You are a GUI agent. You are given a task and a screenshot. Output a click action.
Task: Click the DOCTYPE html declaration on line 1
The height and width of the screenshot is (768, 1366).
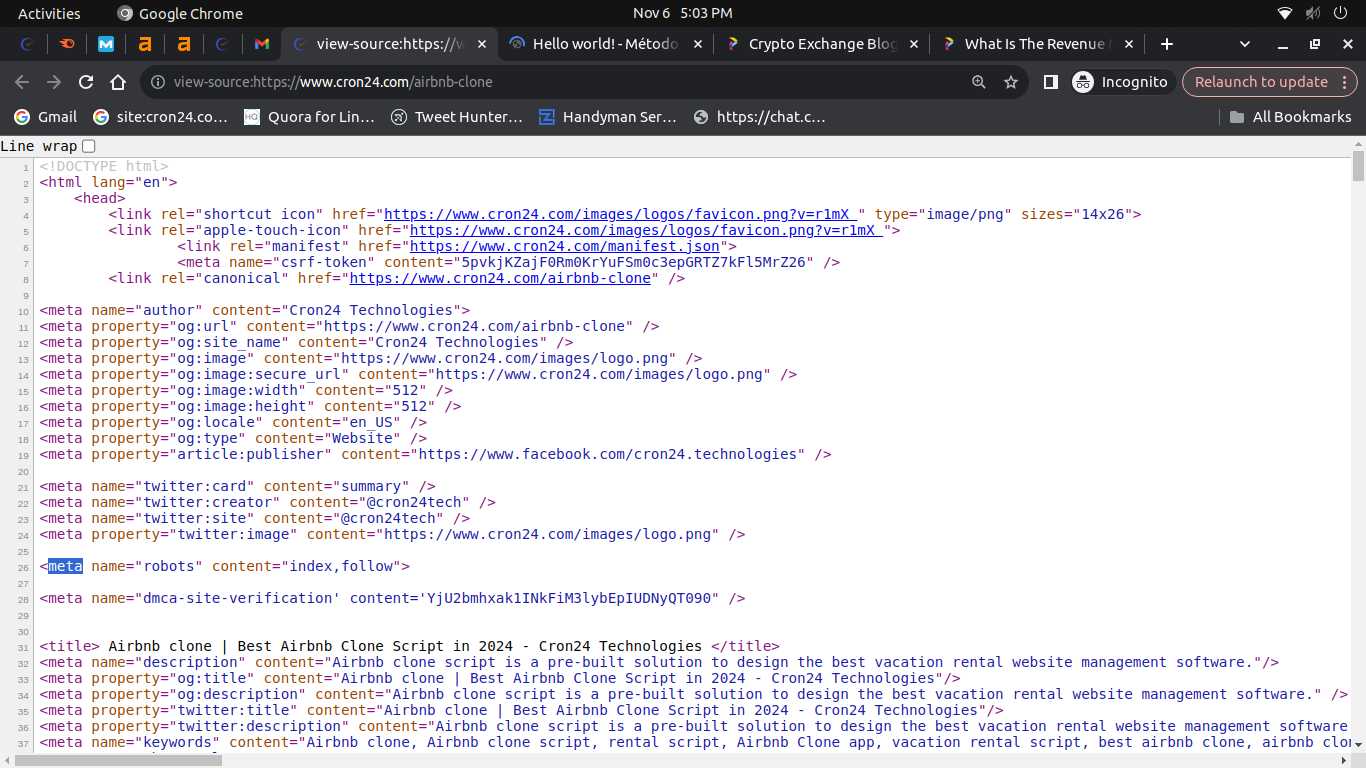pyautogui.click(x=104, y=166)
